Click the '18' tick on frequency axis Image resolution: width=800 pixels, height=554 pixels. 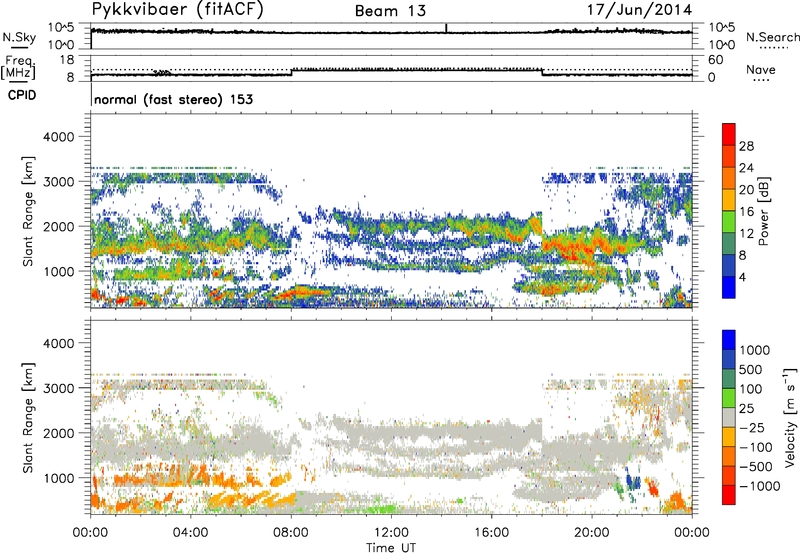pyautogui.click(x=67, y=60)
